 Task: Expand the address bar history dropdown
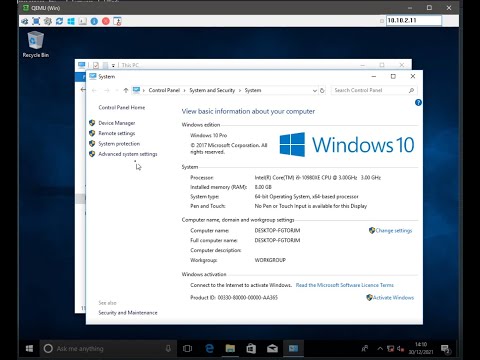pyautogui.click(x=314, y=91)
